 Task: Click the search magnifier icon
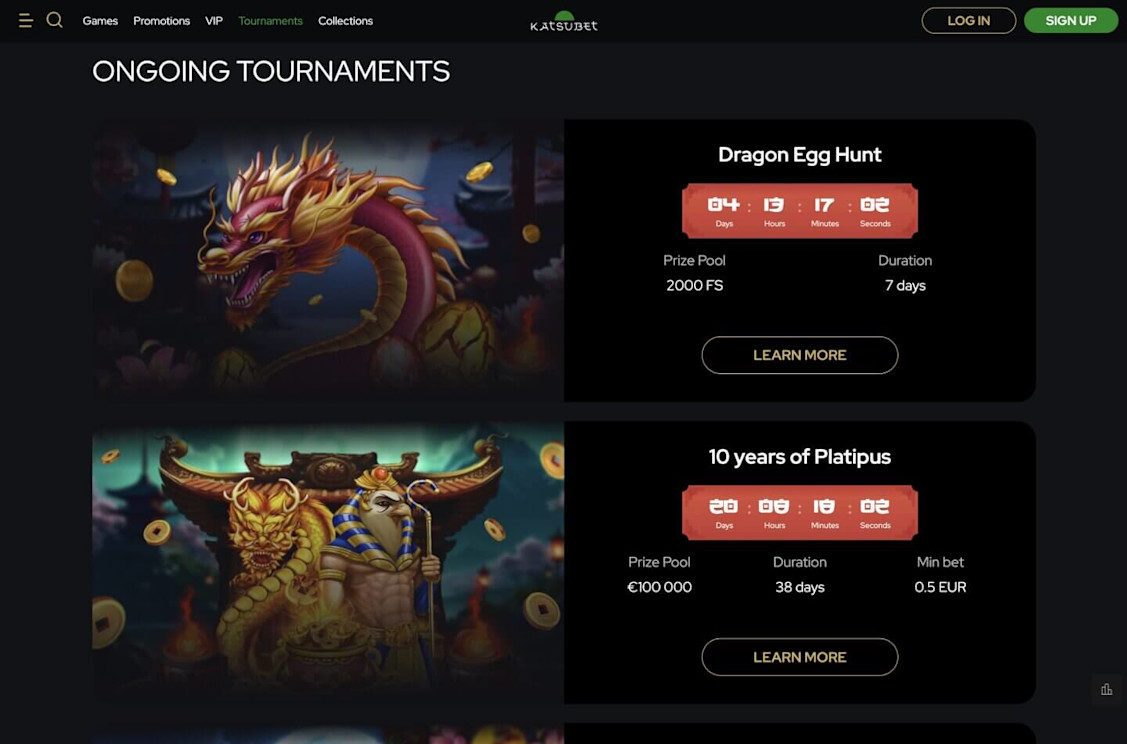point(55,20)
